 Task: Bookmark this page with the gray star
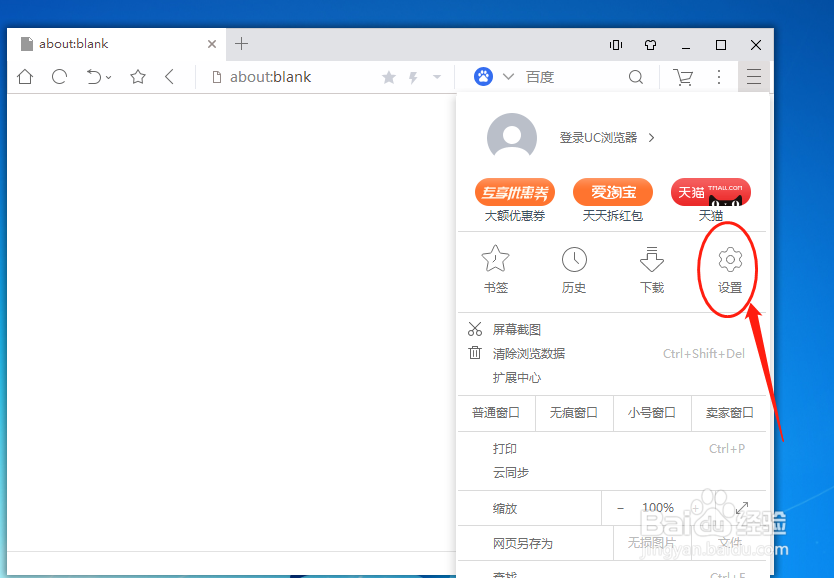pyautogui.click(x=389, y=78)
